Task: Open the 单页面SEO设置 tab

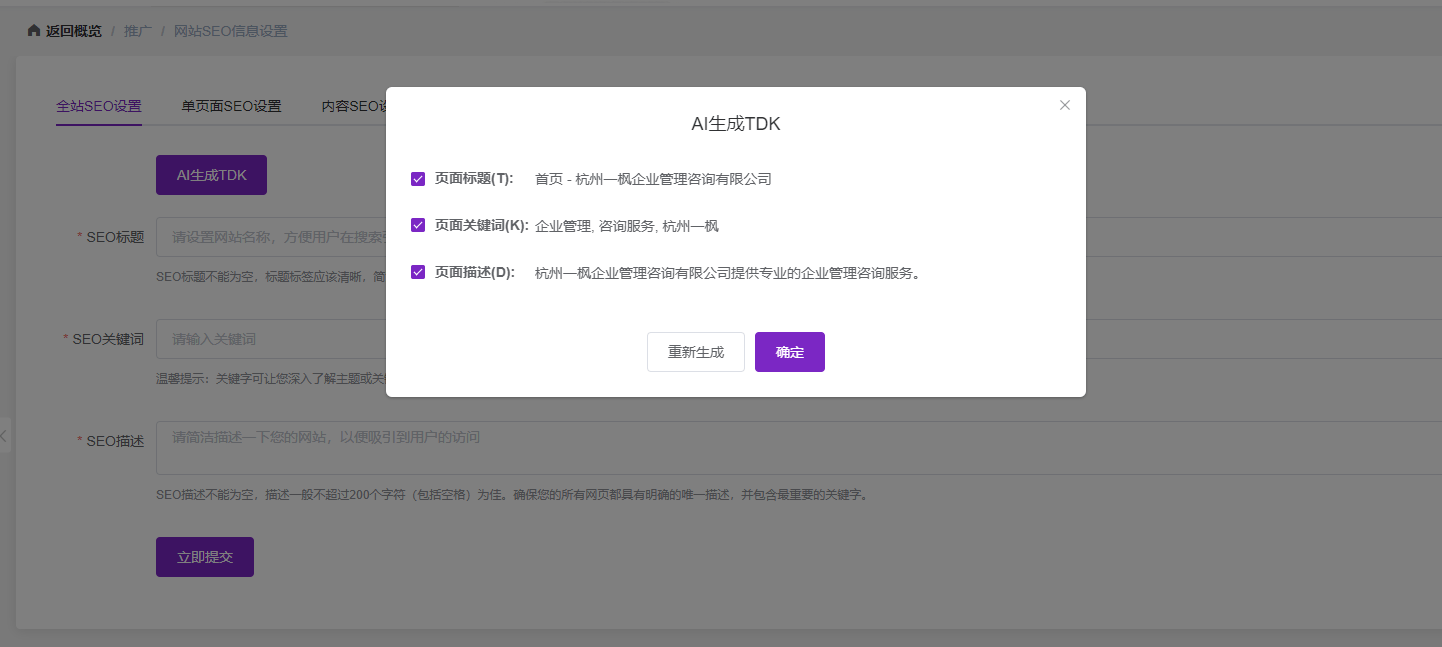Action: [231, 106]
